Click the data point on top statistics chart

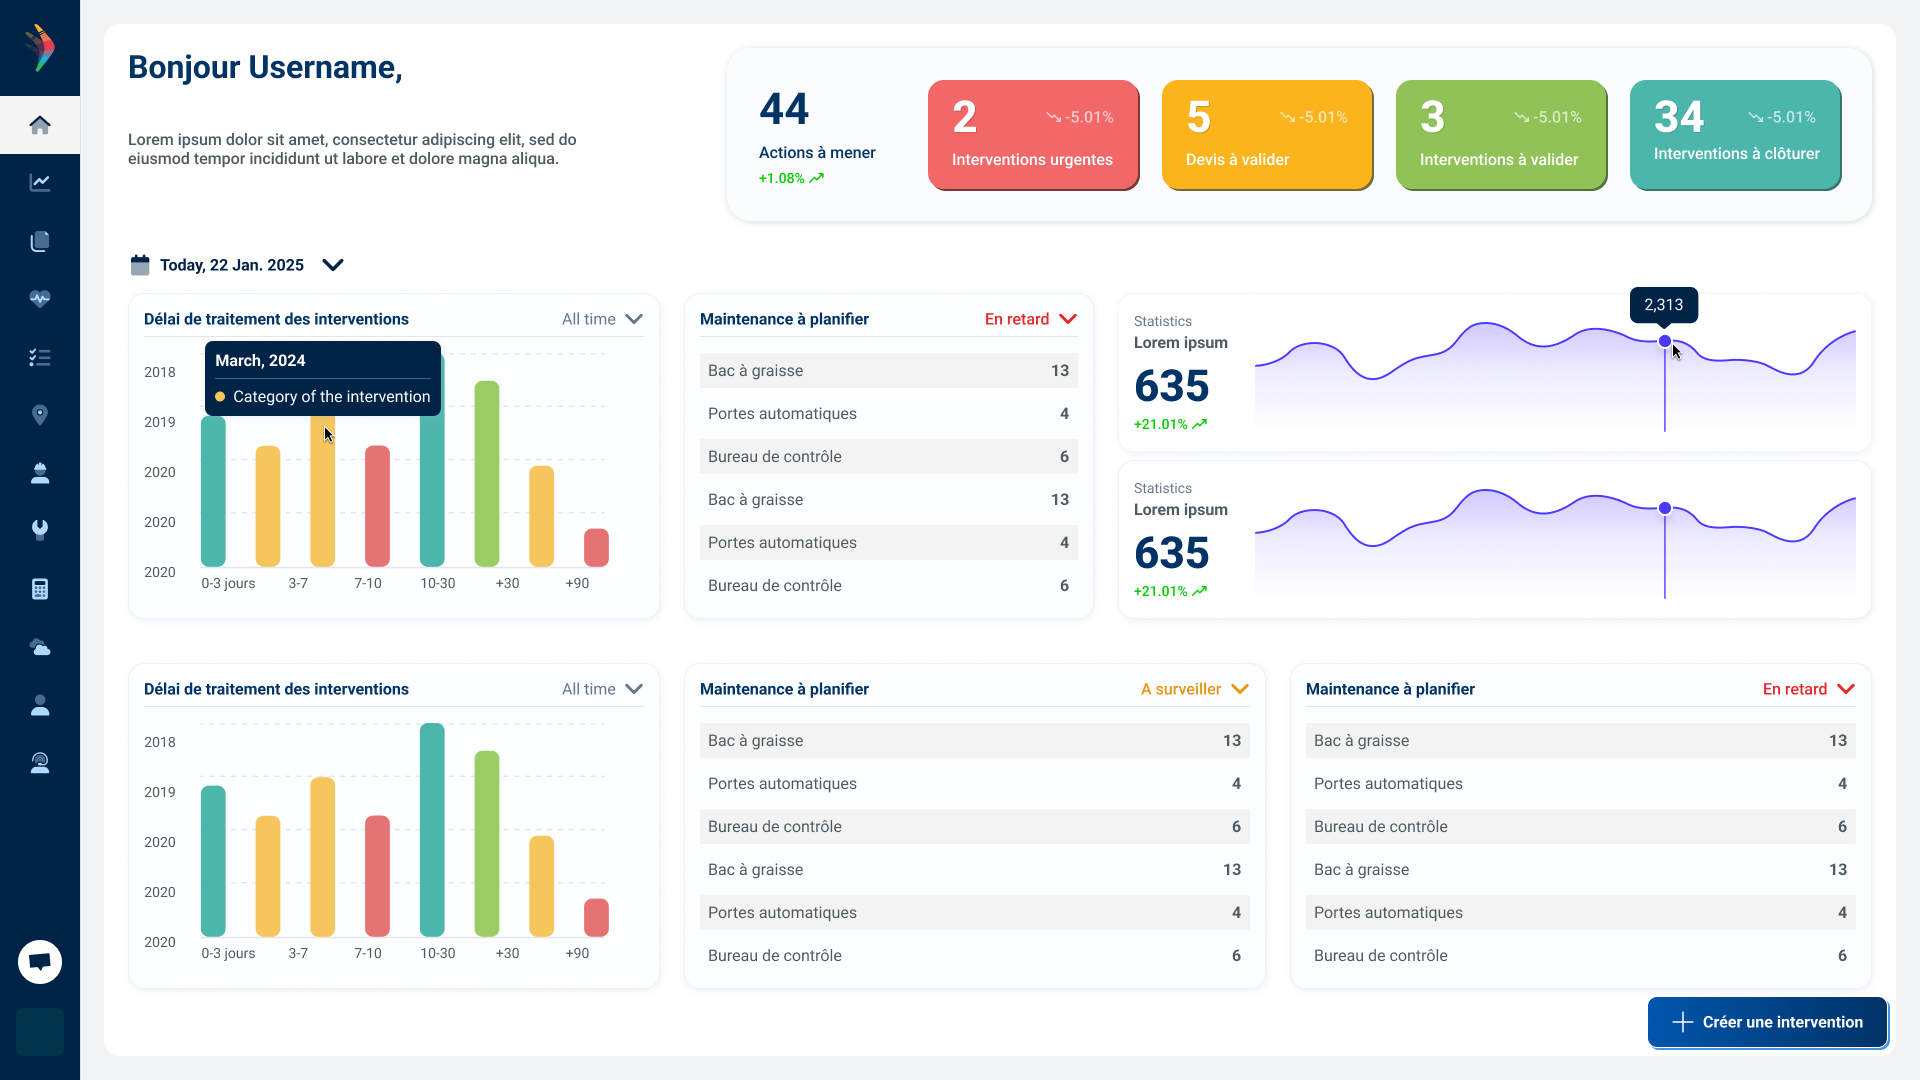tap(1665, 341)
